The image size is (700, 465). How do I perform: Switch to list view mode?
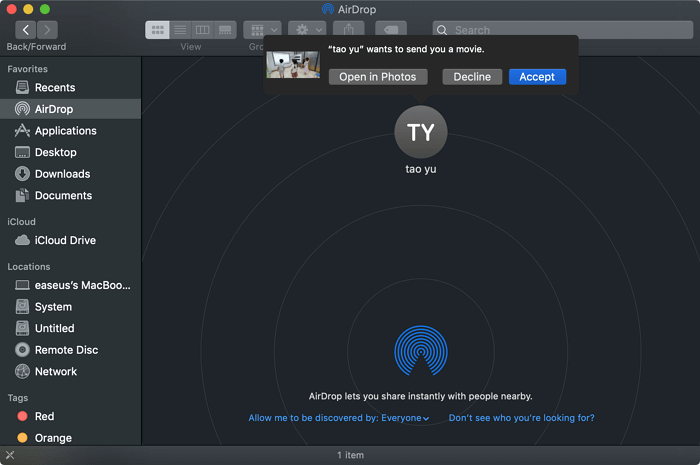pos(180,30)
